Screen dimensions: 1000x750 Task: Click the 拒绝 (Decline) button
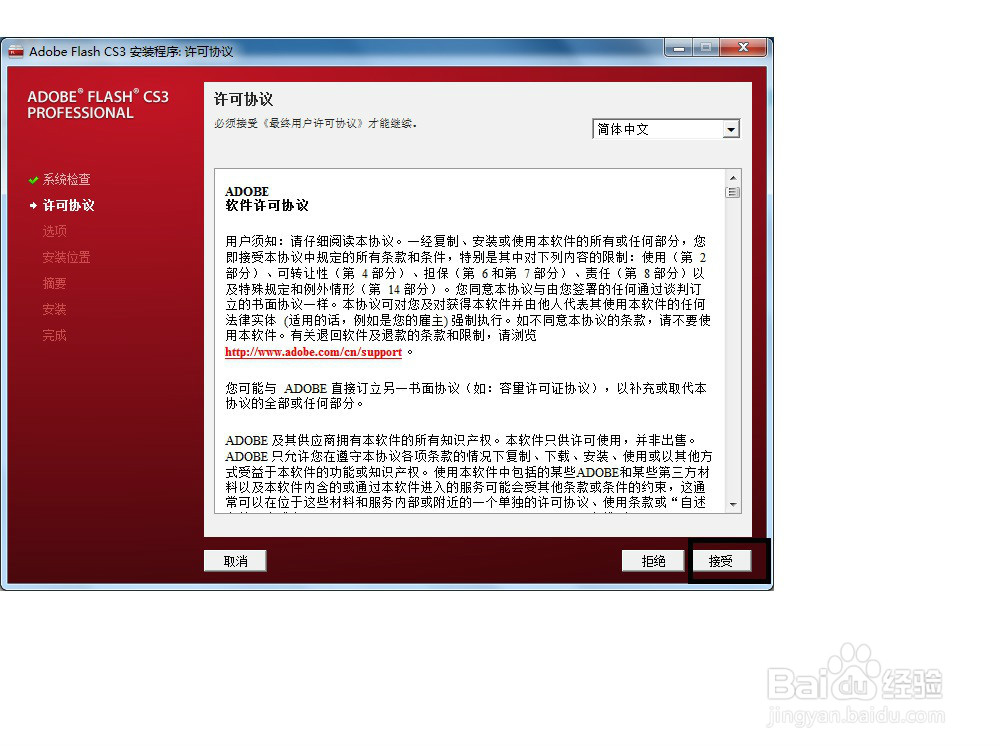[x=653, y=561]
